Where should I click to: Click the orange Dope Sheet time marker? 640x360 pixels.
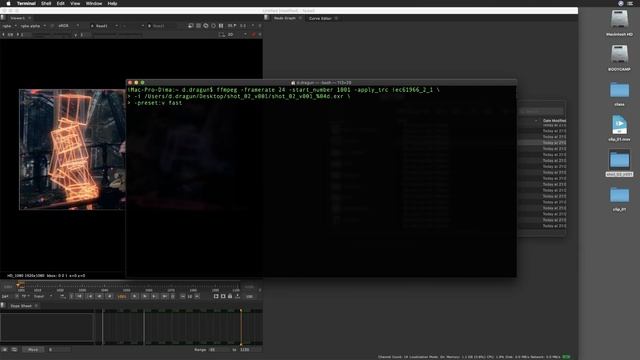[x=241, y=327]
